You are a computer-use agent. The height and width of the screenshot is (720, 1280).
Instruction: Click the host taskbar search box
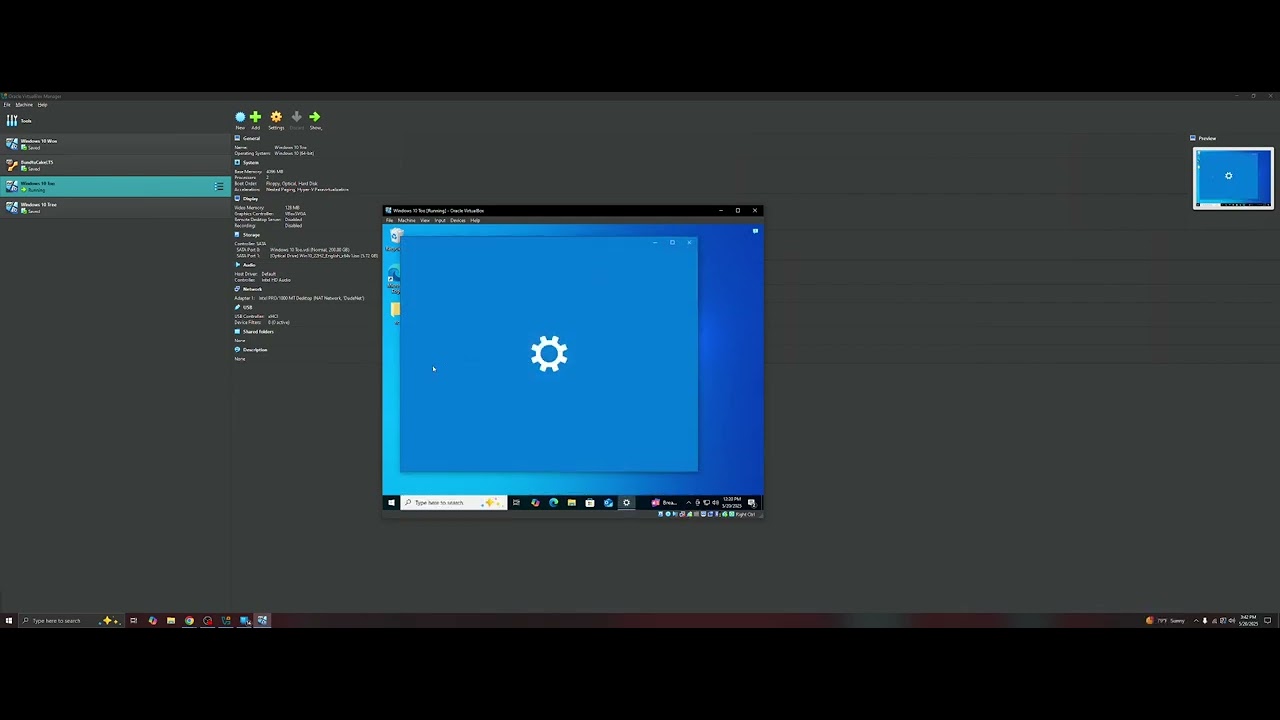70,621
